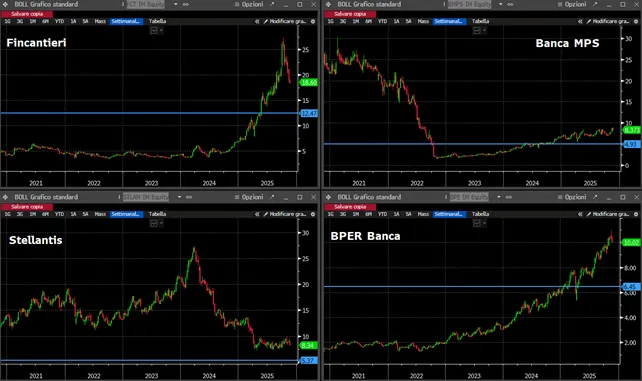Click Modificare gra... in the Banca MPS panel

coord(608,21)
